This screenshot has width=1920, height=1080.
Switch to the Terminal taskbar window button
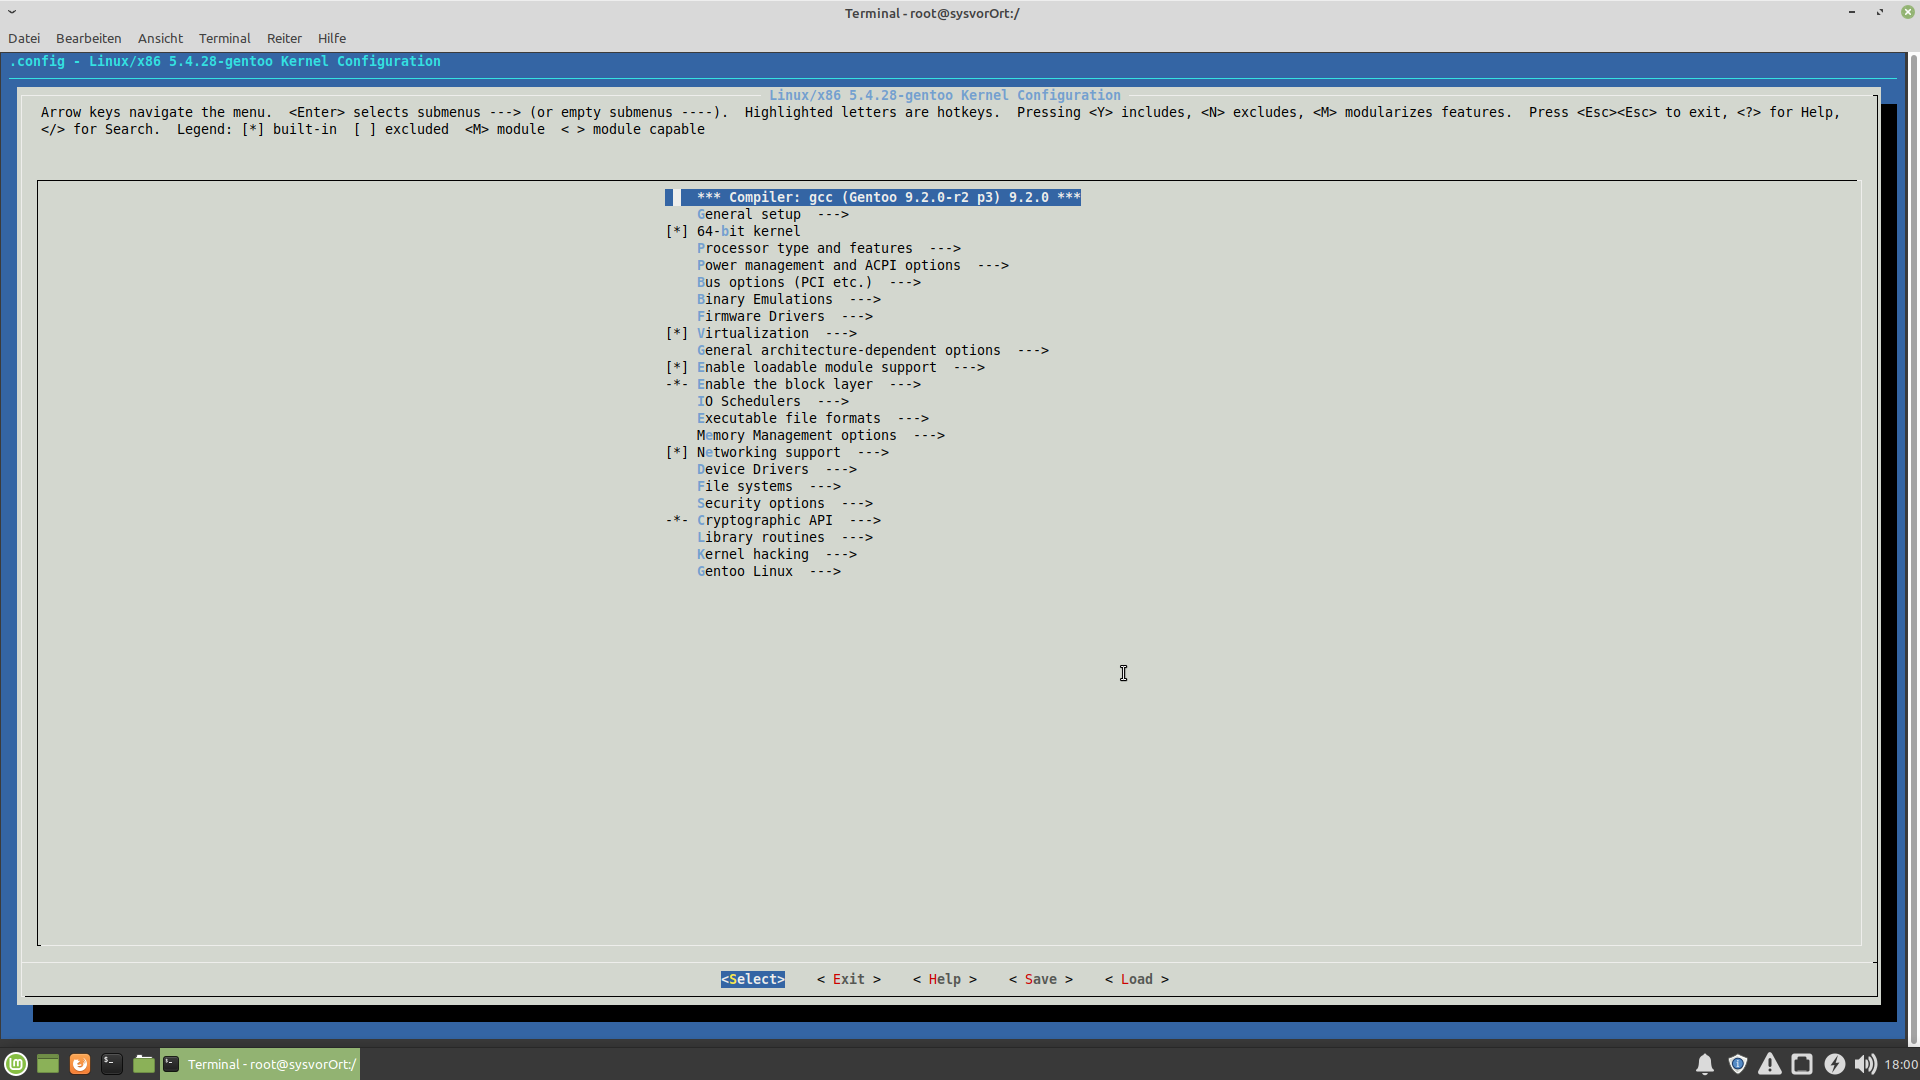point(260,1064)
